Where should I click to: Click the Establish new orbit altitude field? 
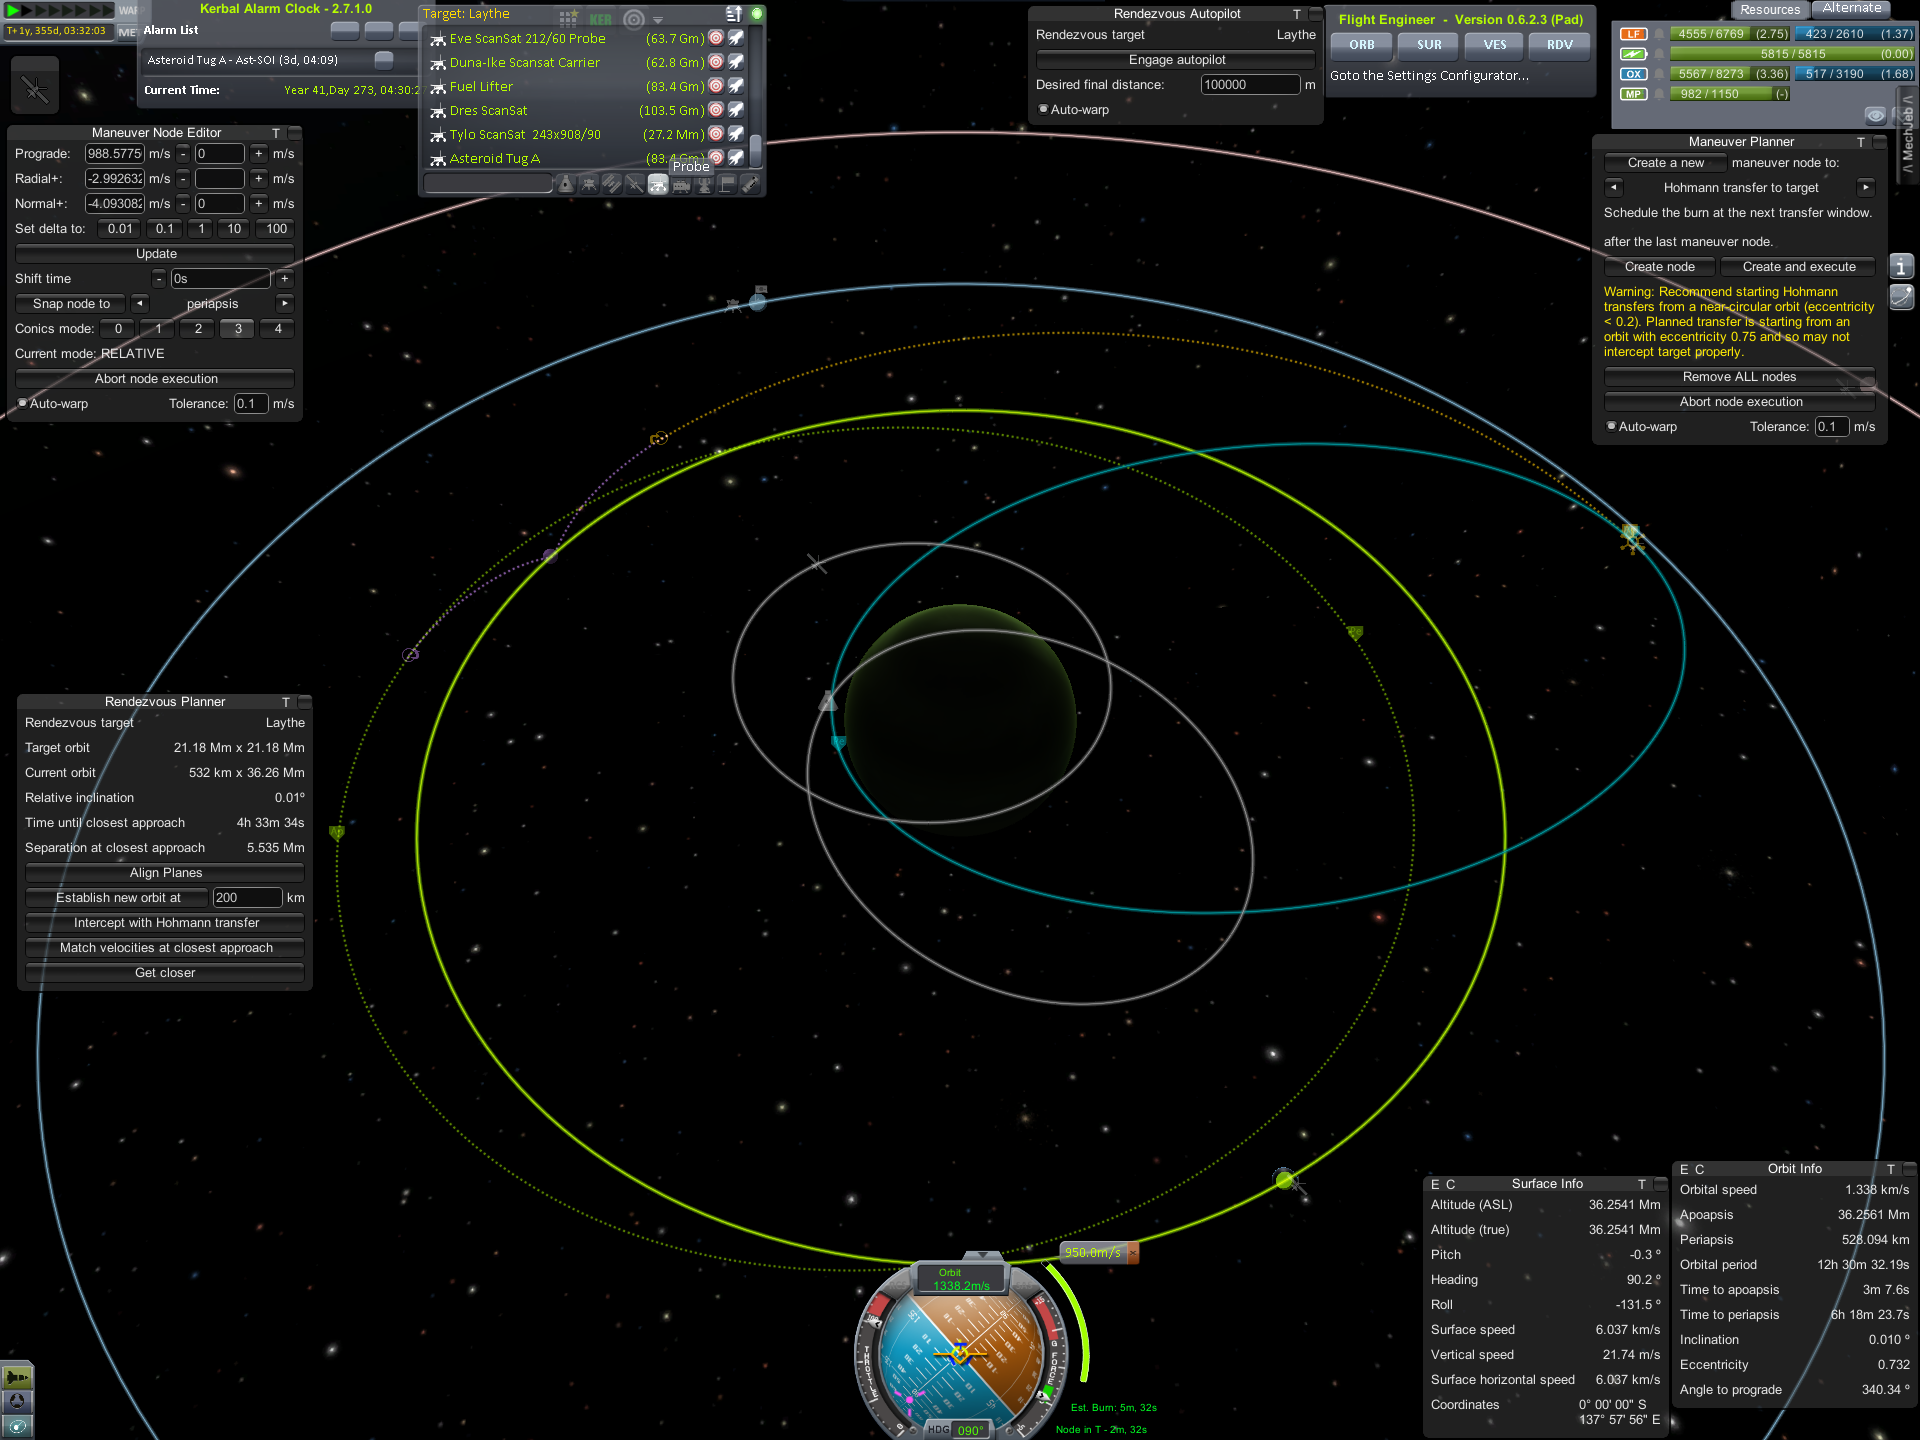[247, 898]
